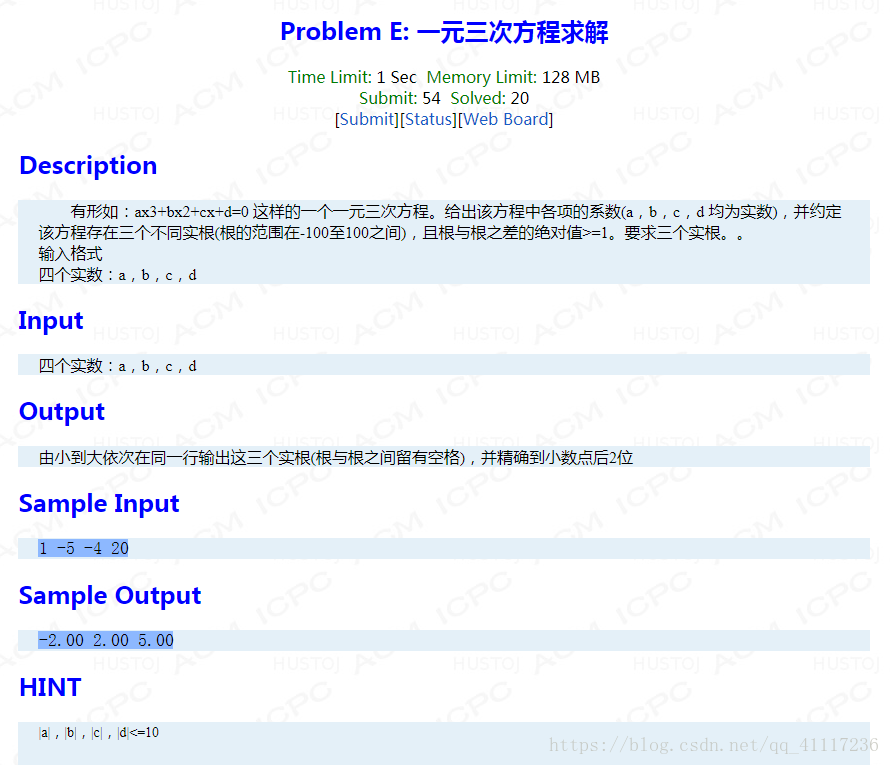Click the 'Solved: 20' count
This screenshot has width=890, height=765.
(489, 98)
